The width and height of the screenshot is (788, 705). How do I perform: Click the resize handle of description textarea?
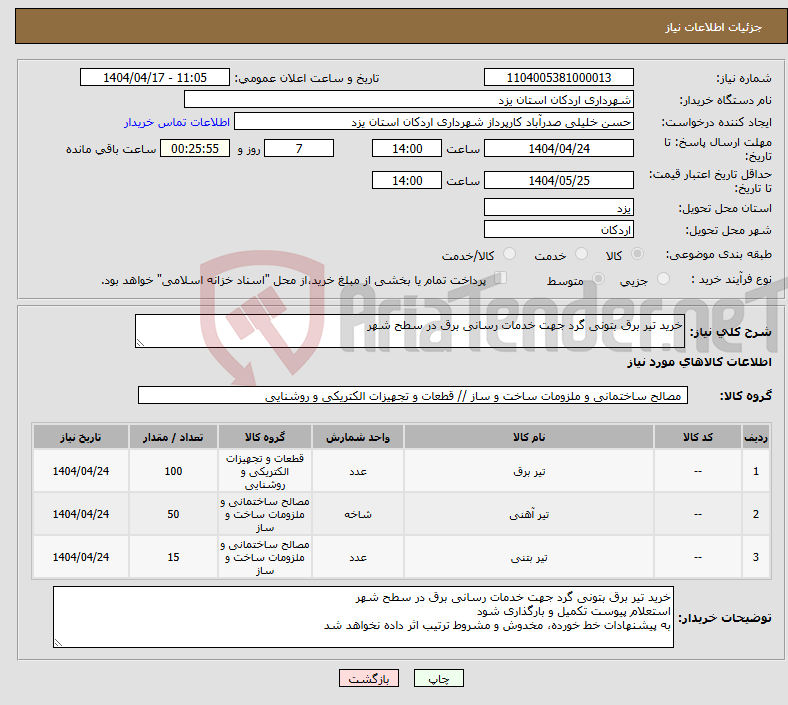(x=140, y=343)
